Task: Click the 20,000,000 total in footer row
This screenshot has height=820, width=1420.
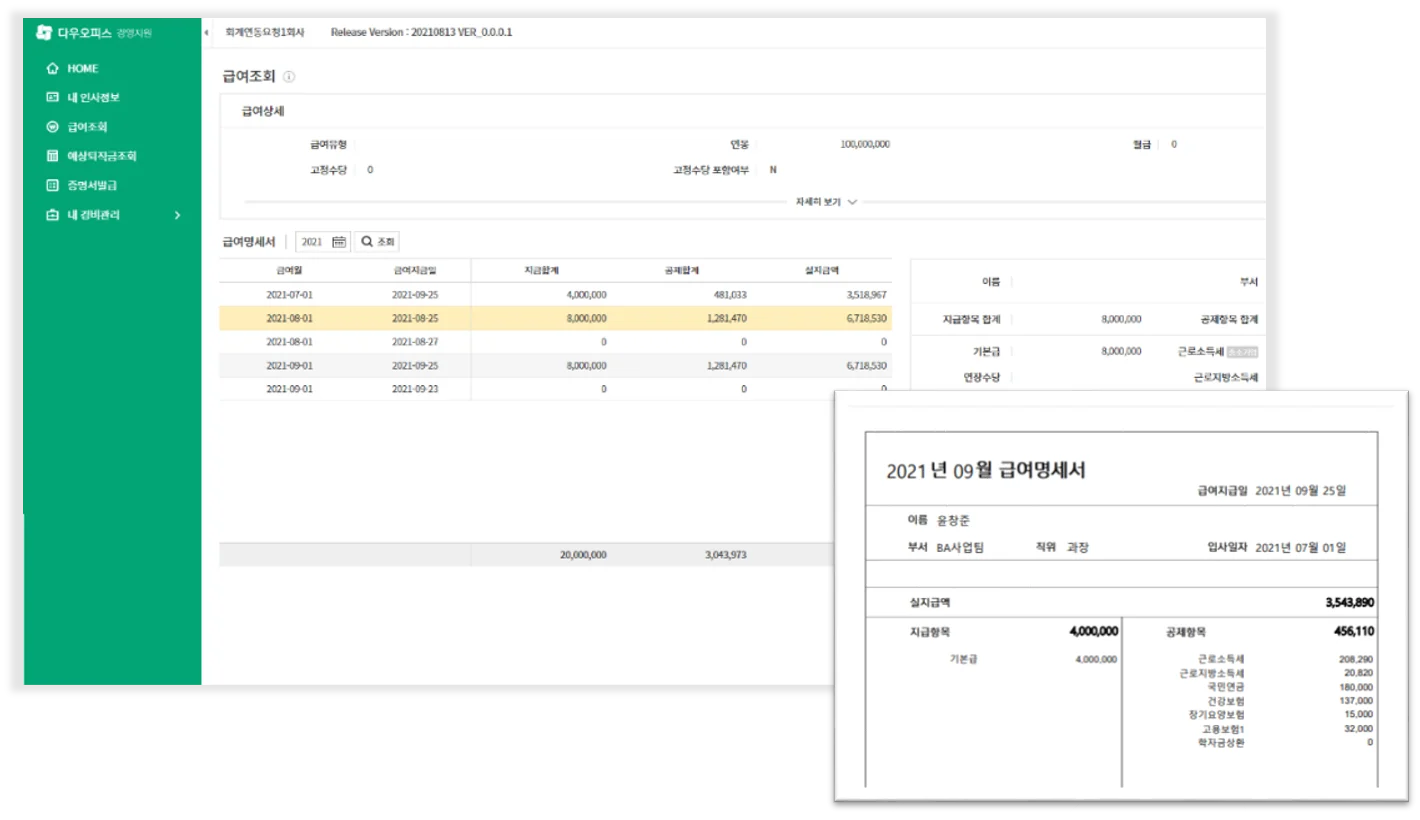Action: pyautogui.click(x=582, y=555)
